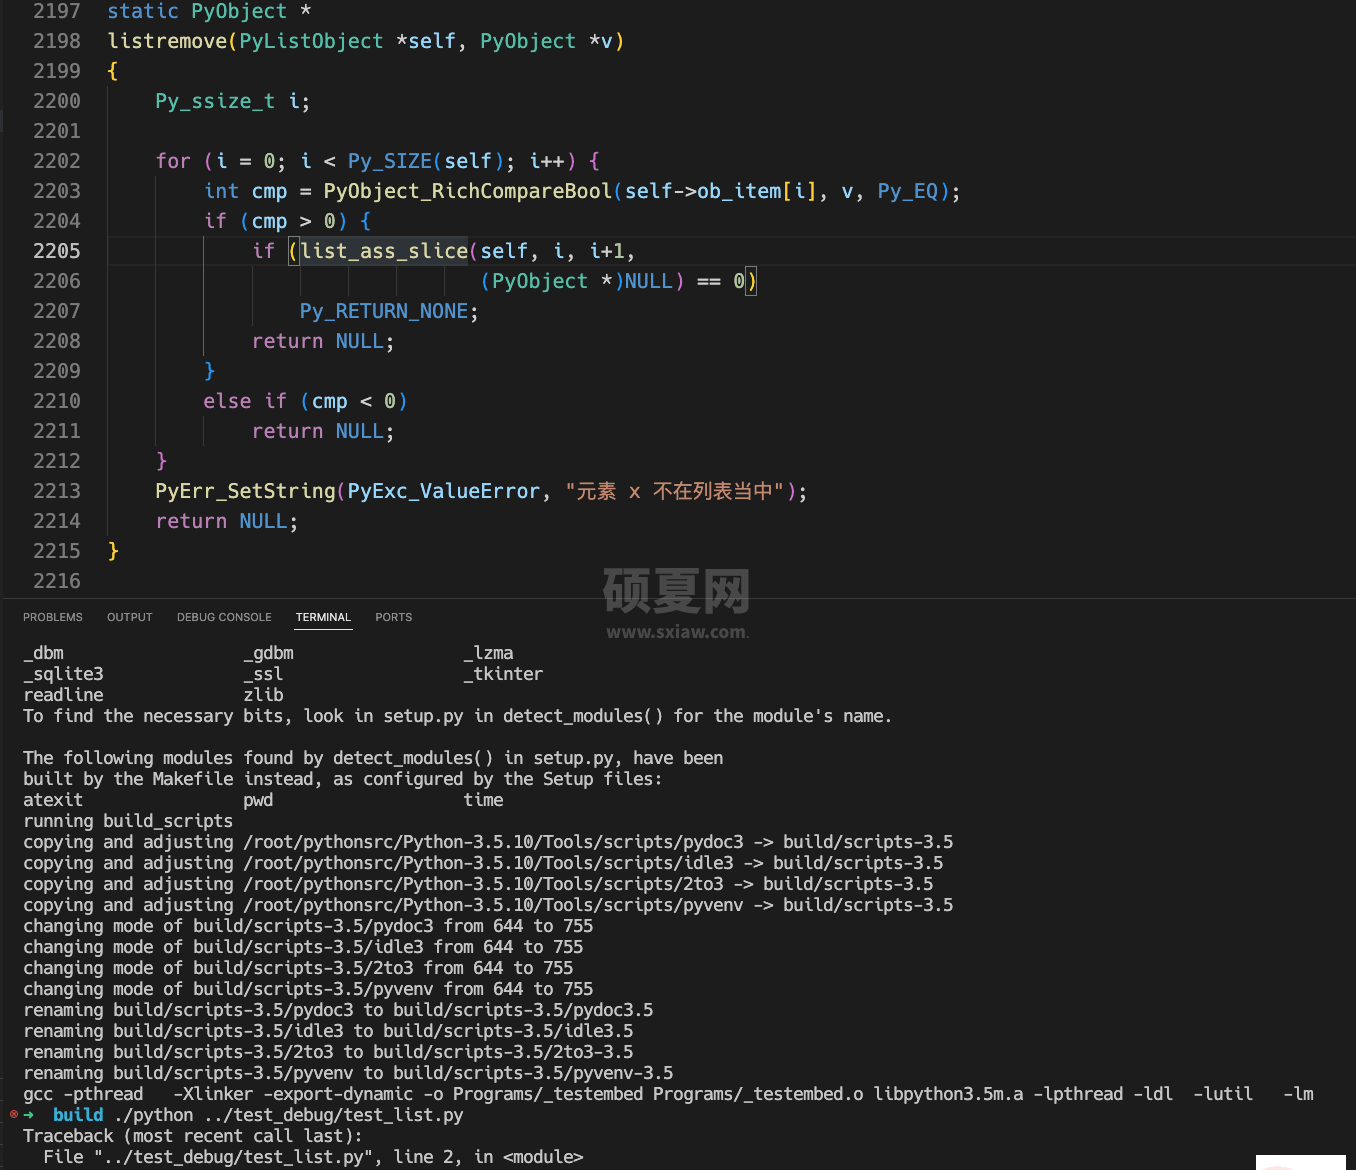This screenshot has height=1170, width=1356.
Task: Click 'Traceback (most recent call last):' terminal line
Action: point(193,1136)
